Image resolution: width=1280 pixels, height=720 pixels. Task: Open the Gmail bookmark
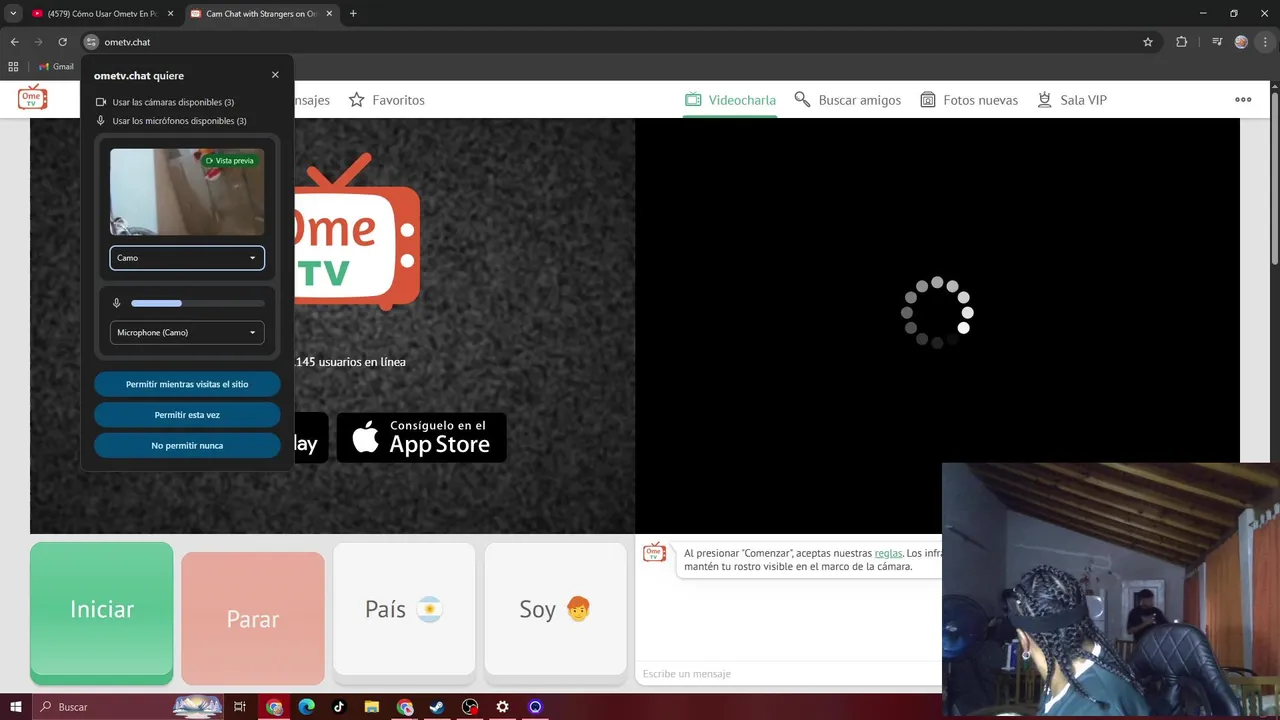(x=56, y=67)
